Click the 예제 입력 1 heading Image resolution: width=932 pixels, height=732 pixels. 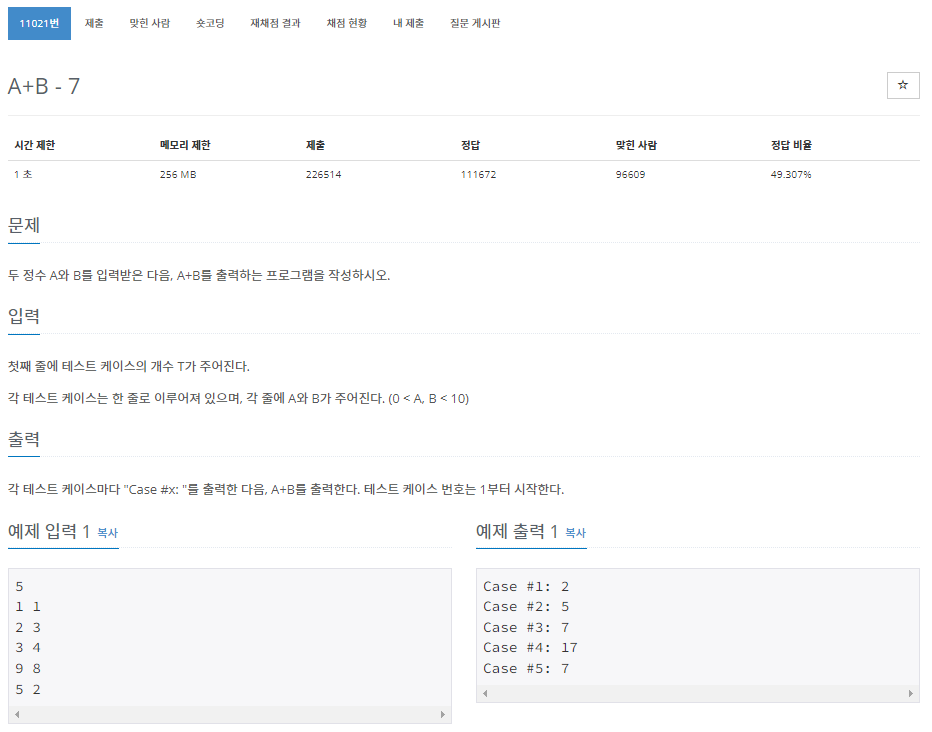(x=49, y=531)
